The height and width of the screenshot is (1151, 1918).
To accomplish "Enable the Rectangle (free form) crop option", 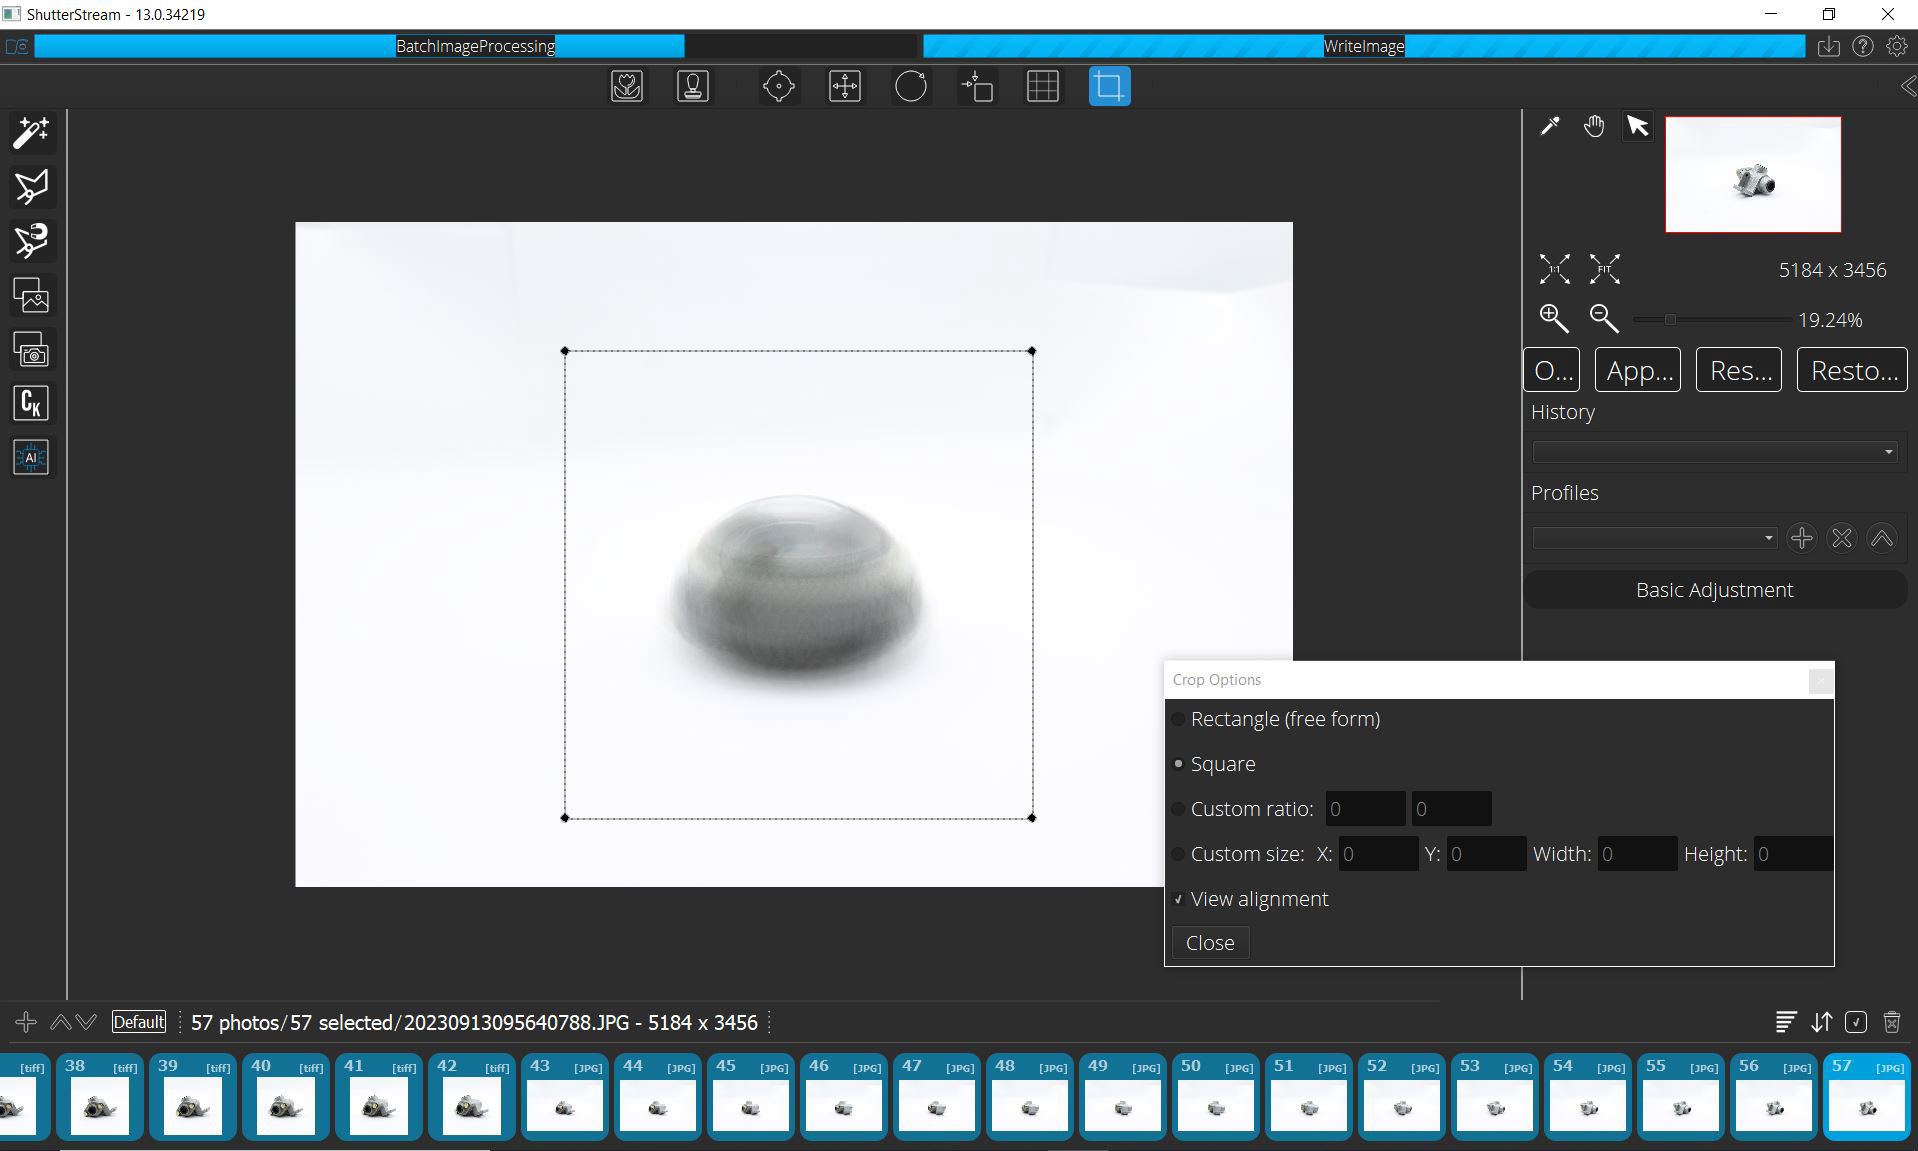I will tap(1180, 719).
